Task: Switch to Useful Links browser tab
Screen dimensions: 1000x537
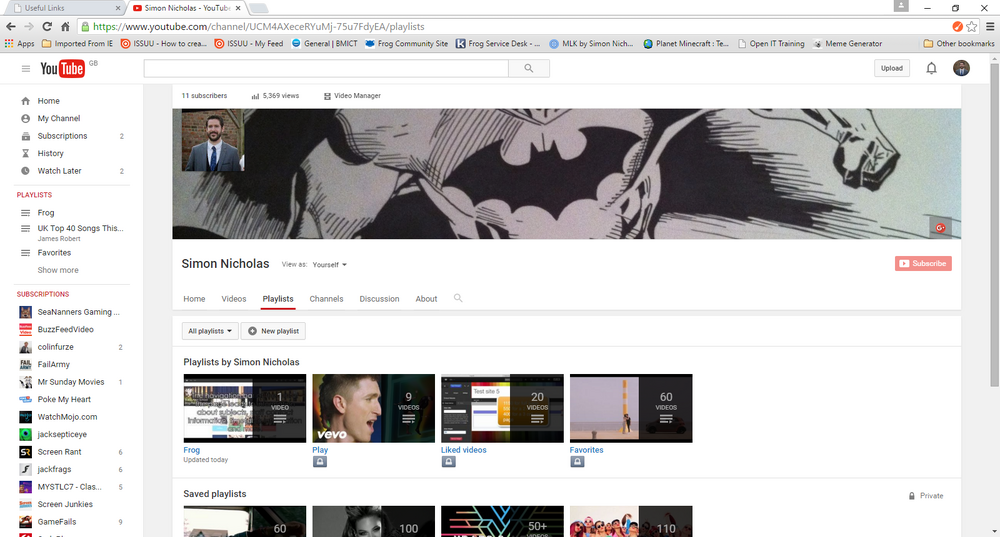Action: (64, 8)
